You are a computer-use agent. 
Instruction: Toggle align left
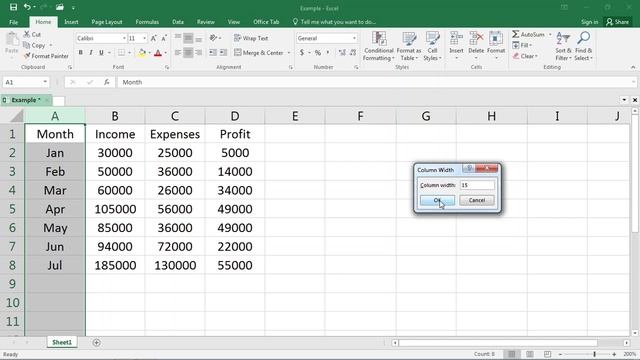[x=178, y=53]
